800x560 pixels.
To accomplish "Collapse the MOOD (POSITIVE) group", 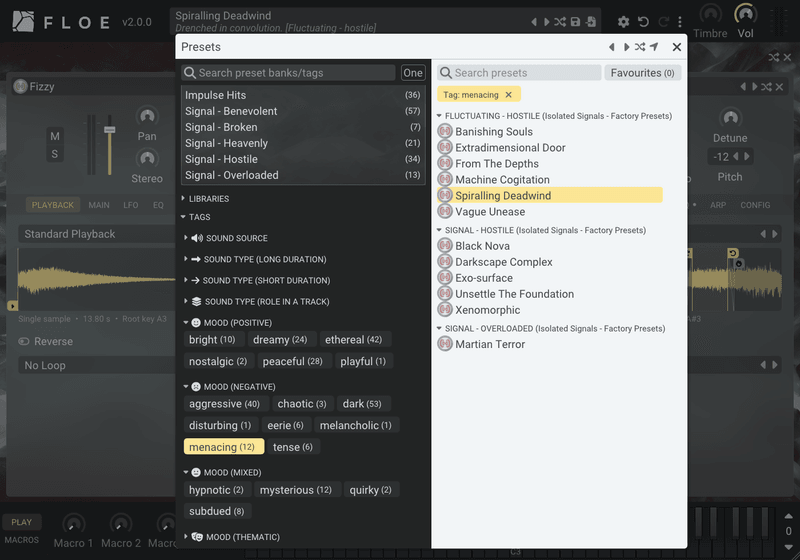I will [228, 323].
